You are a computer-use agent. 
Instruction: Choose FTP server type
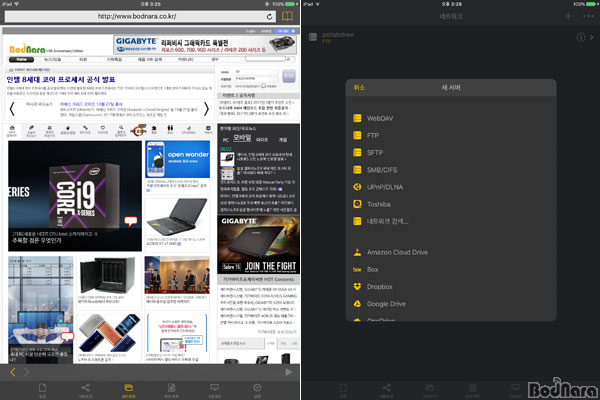(451, 136)
